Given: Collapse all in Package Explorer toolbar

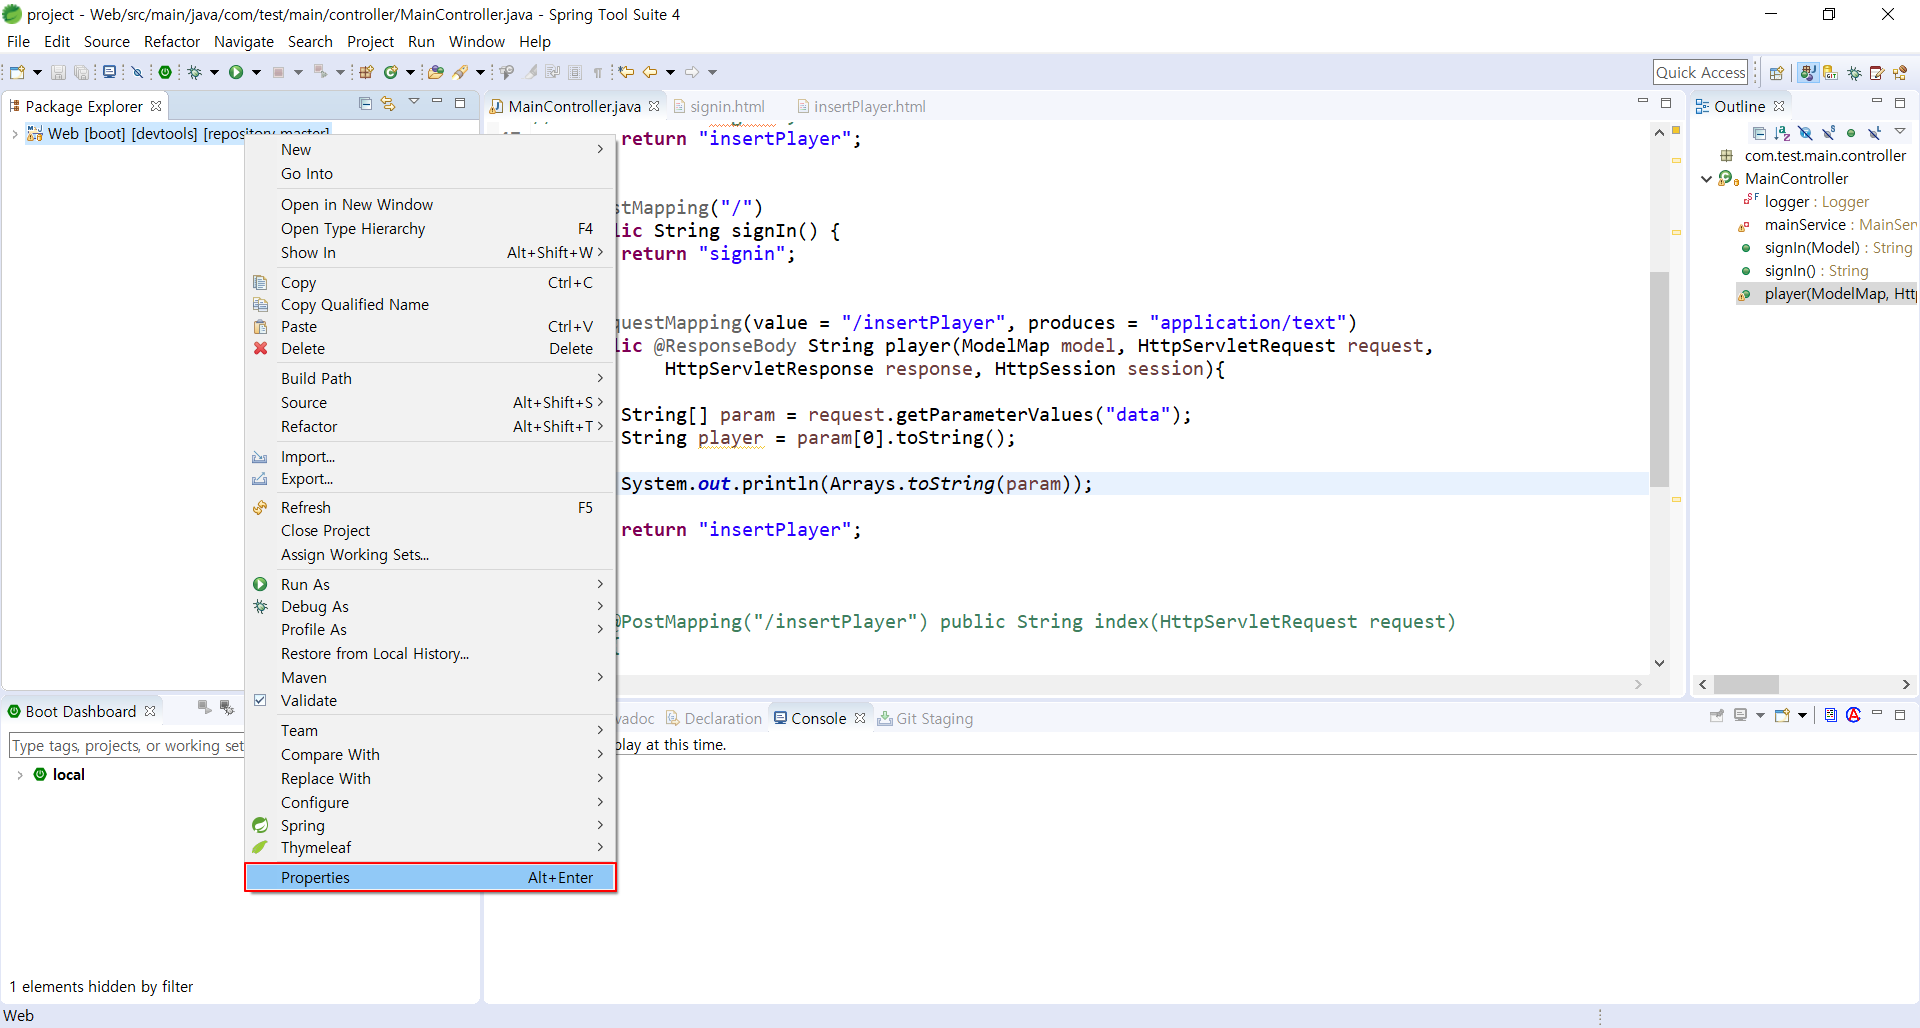Looking at the screenshot, I should point(365,104).
